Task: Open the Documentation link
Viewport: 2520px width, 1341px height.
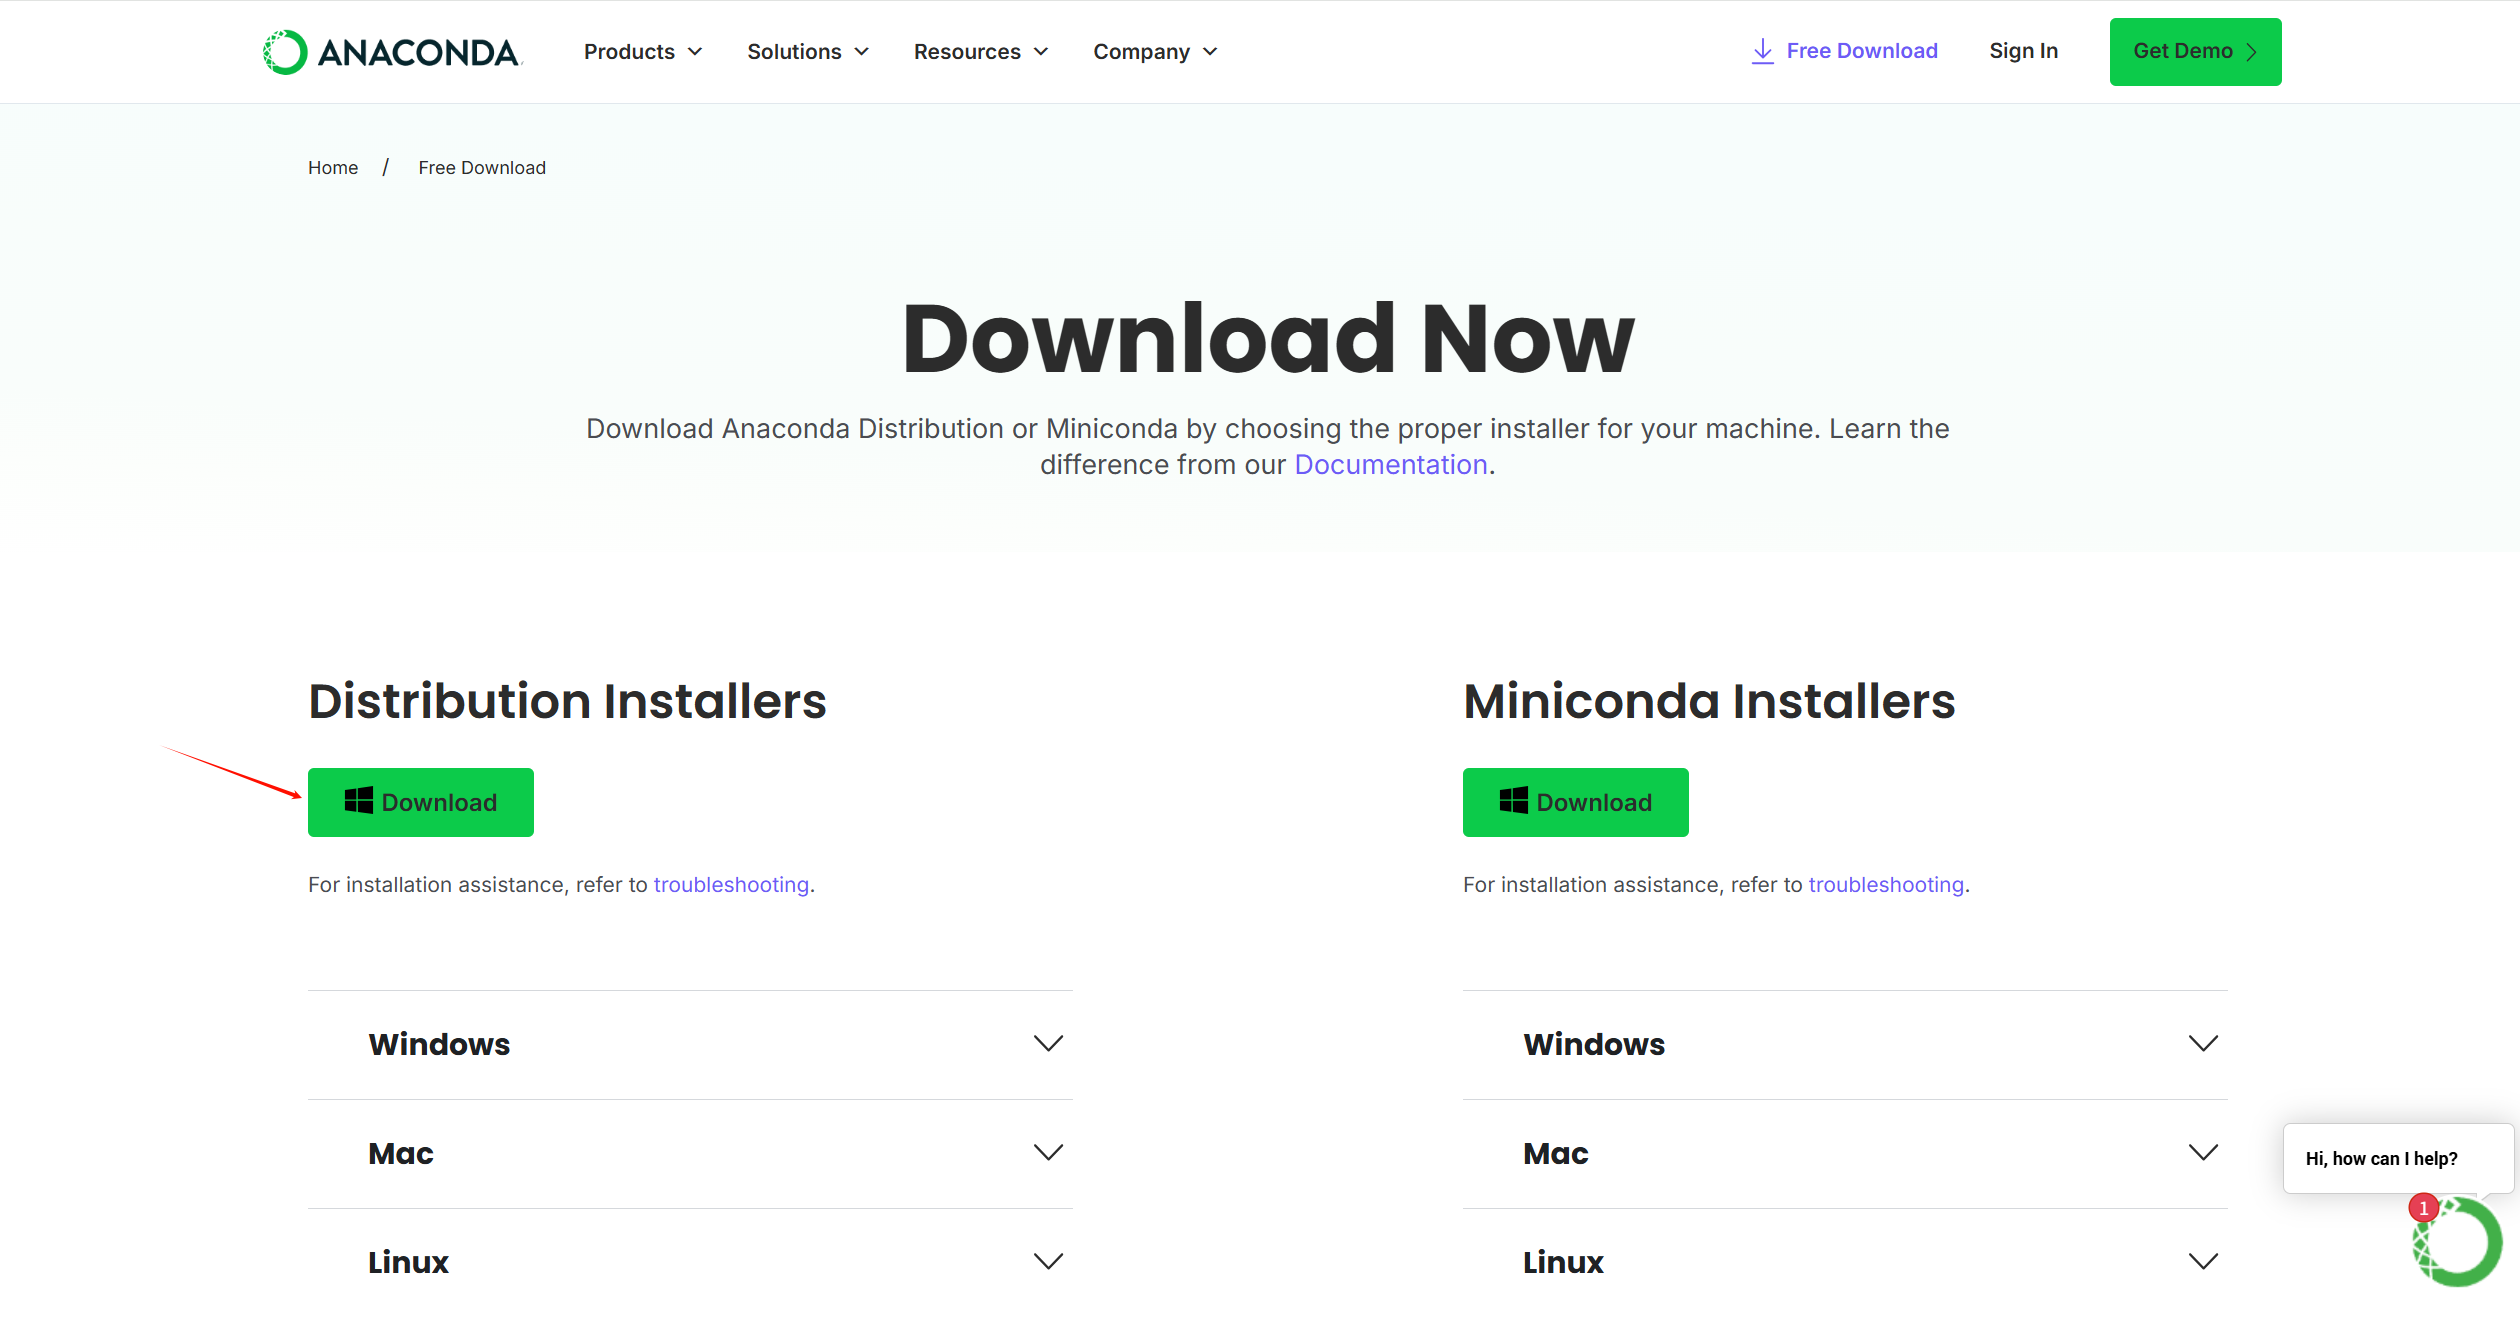Action: 1390,465
